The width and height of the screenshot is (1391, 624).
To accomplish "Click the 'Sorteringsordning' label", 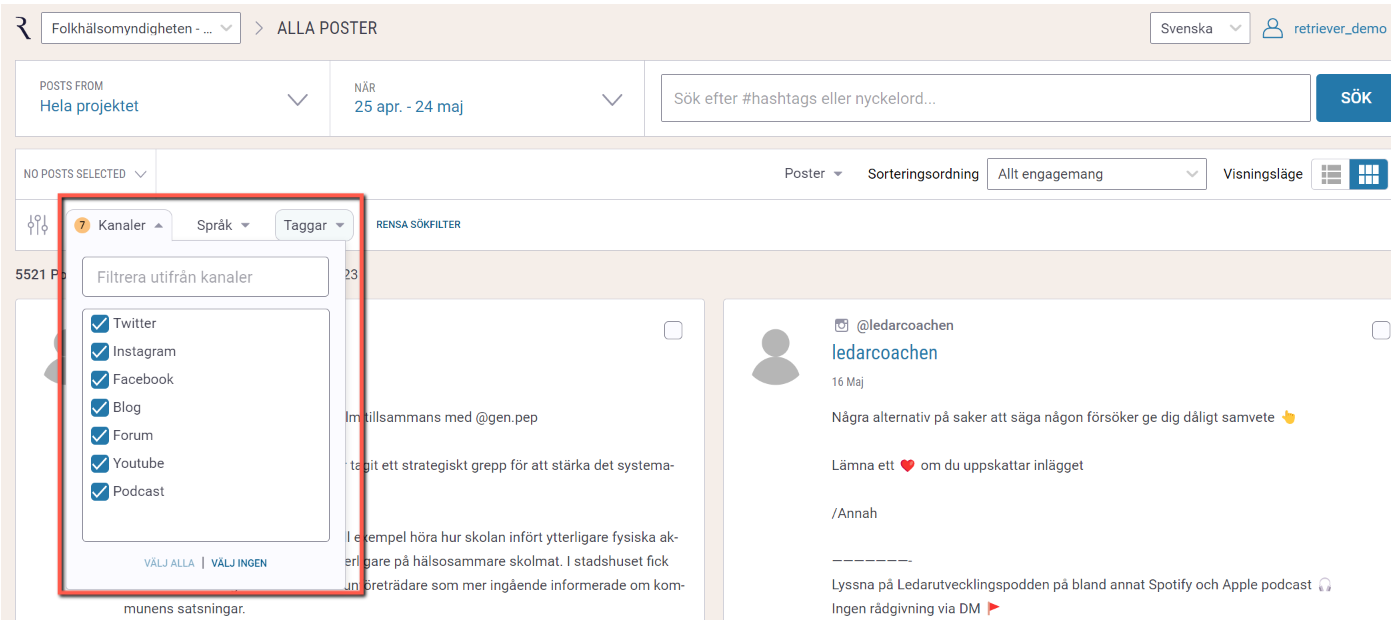I will point(923,174).
